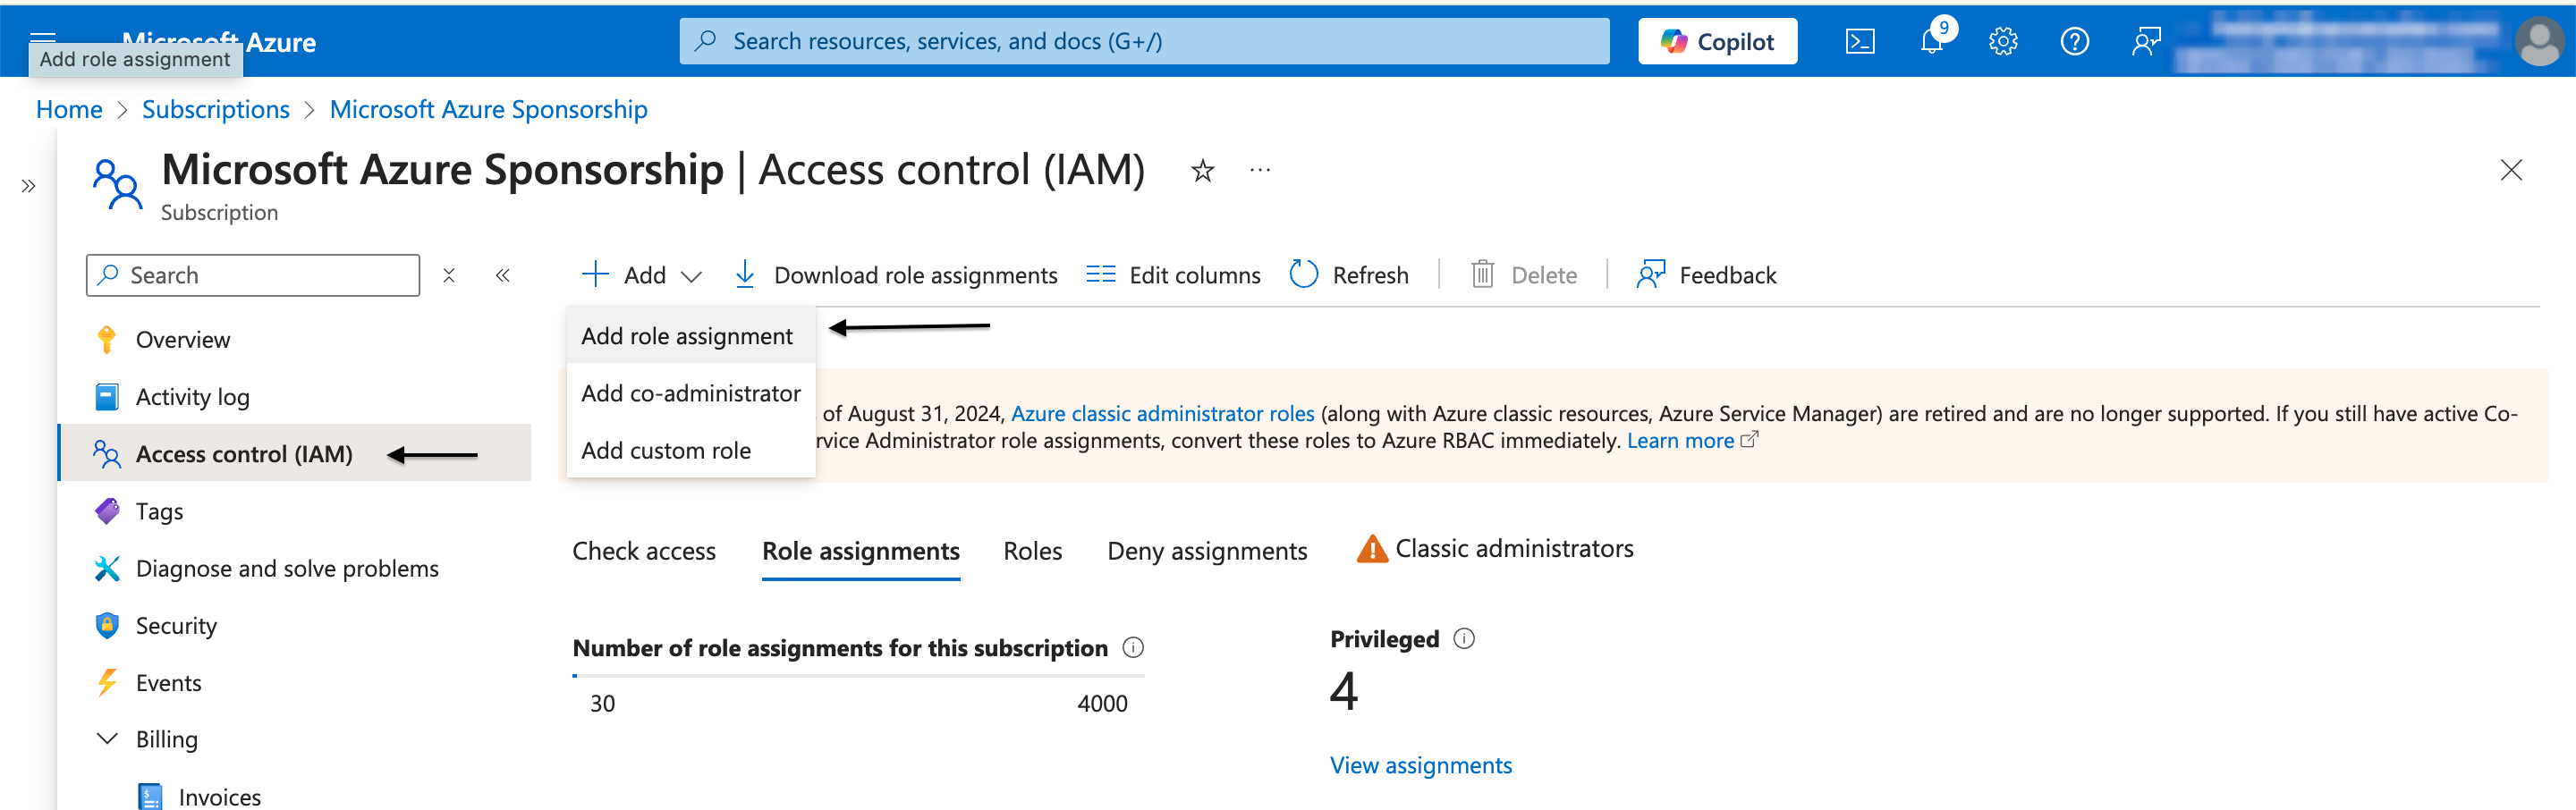Open Microsoft Azure Sponsorship breadcrumb

[x=488, y=109]
